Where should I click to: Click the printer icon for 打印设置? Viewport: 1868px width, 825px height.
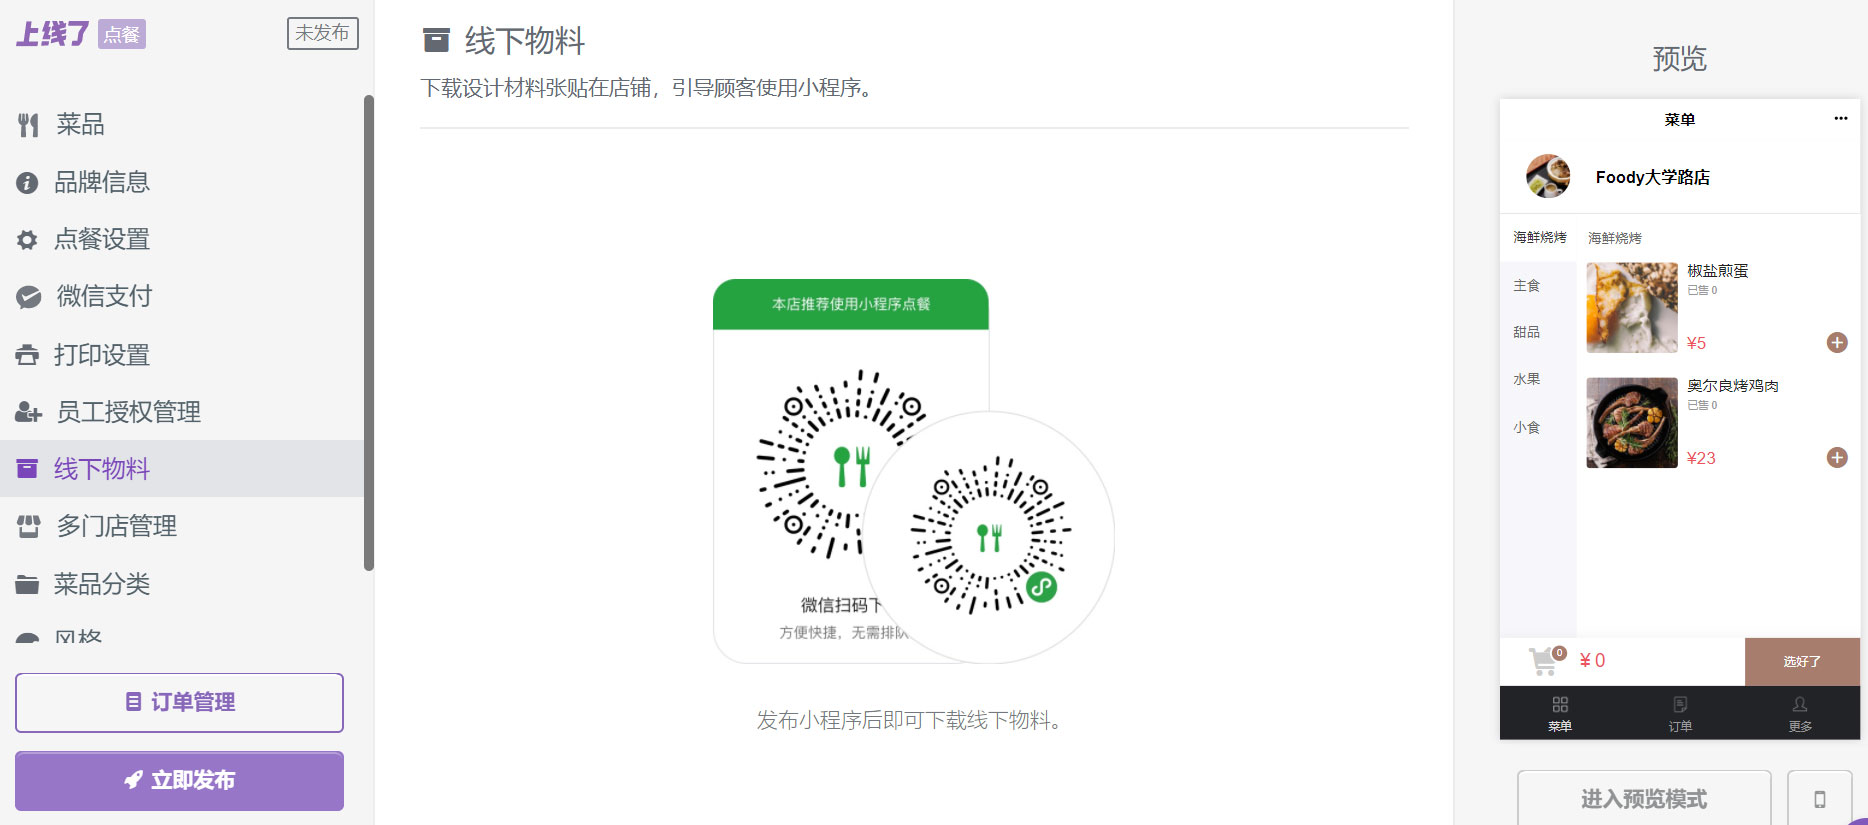pyautogui.click(x=27, y=355)
